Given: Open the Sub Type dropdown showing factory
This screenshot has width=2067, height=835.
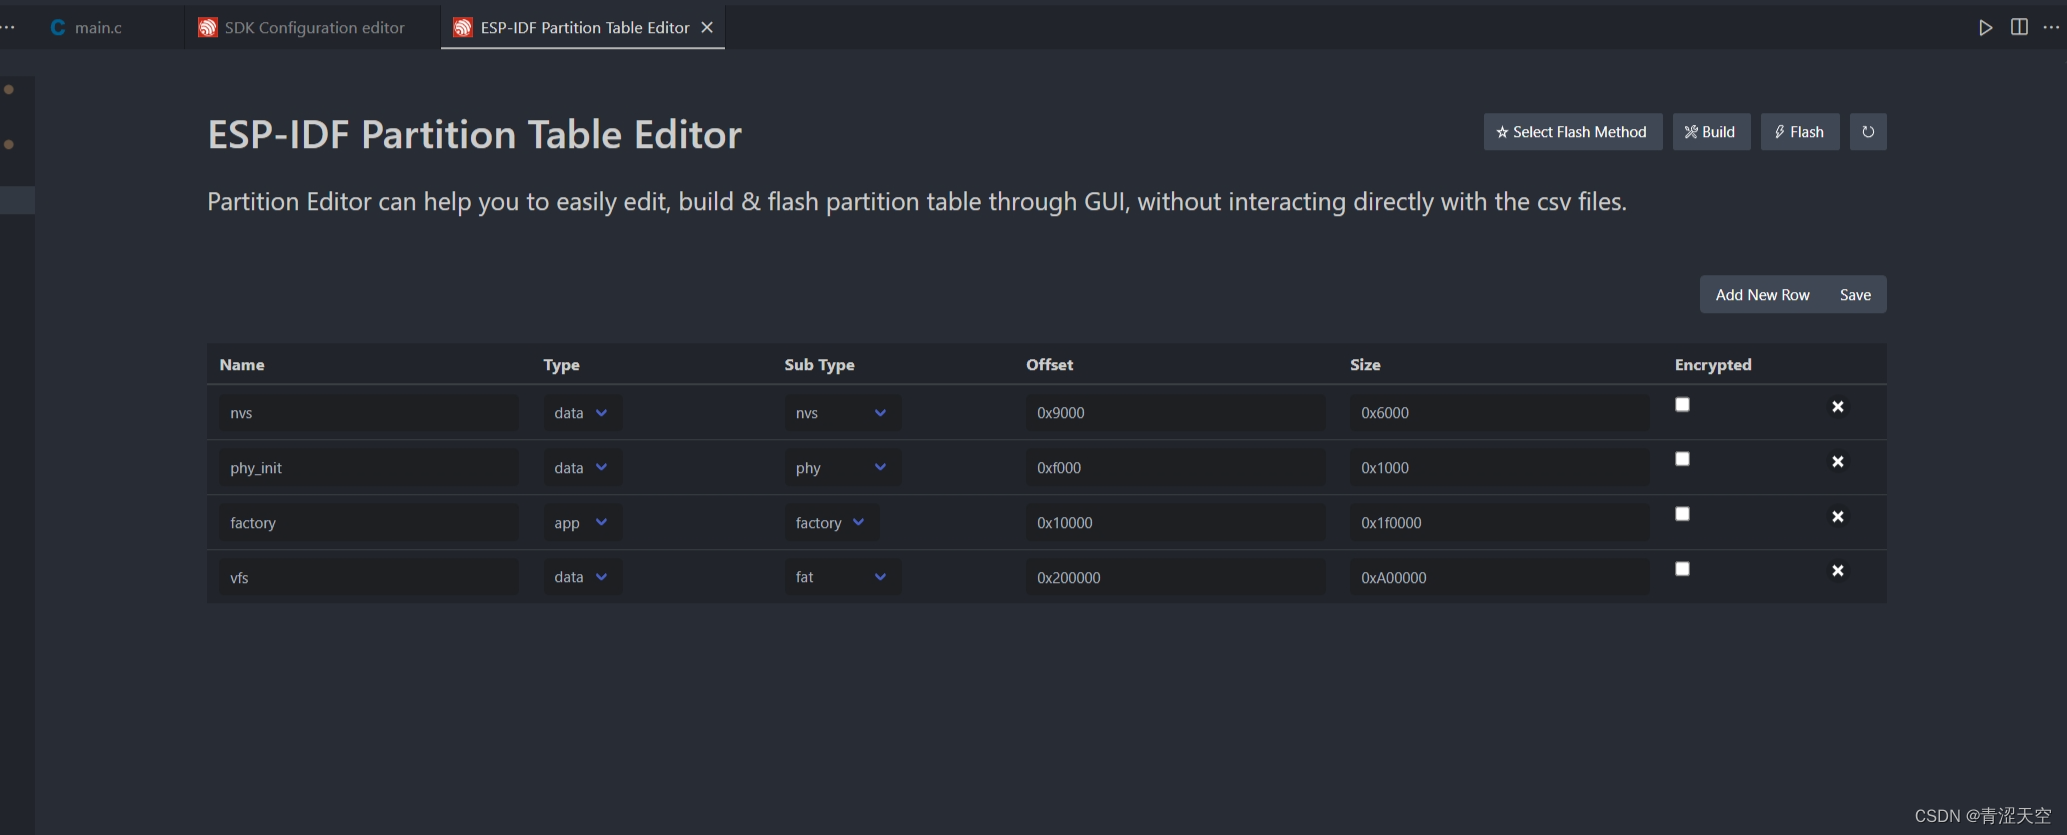Looking at the screenshot, I should tap(831, 523).
